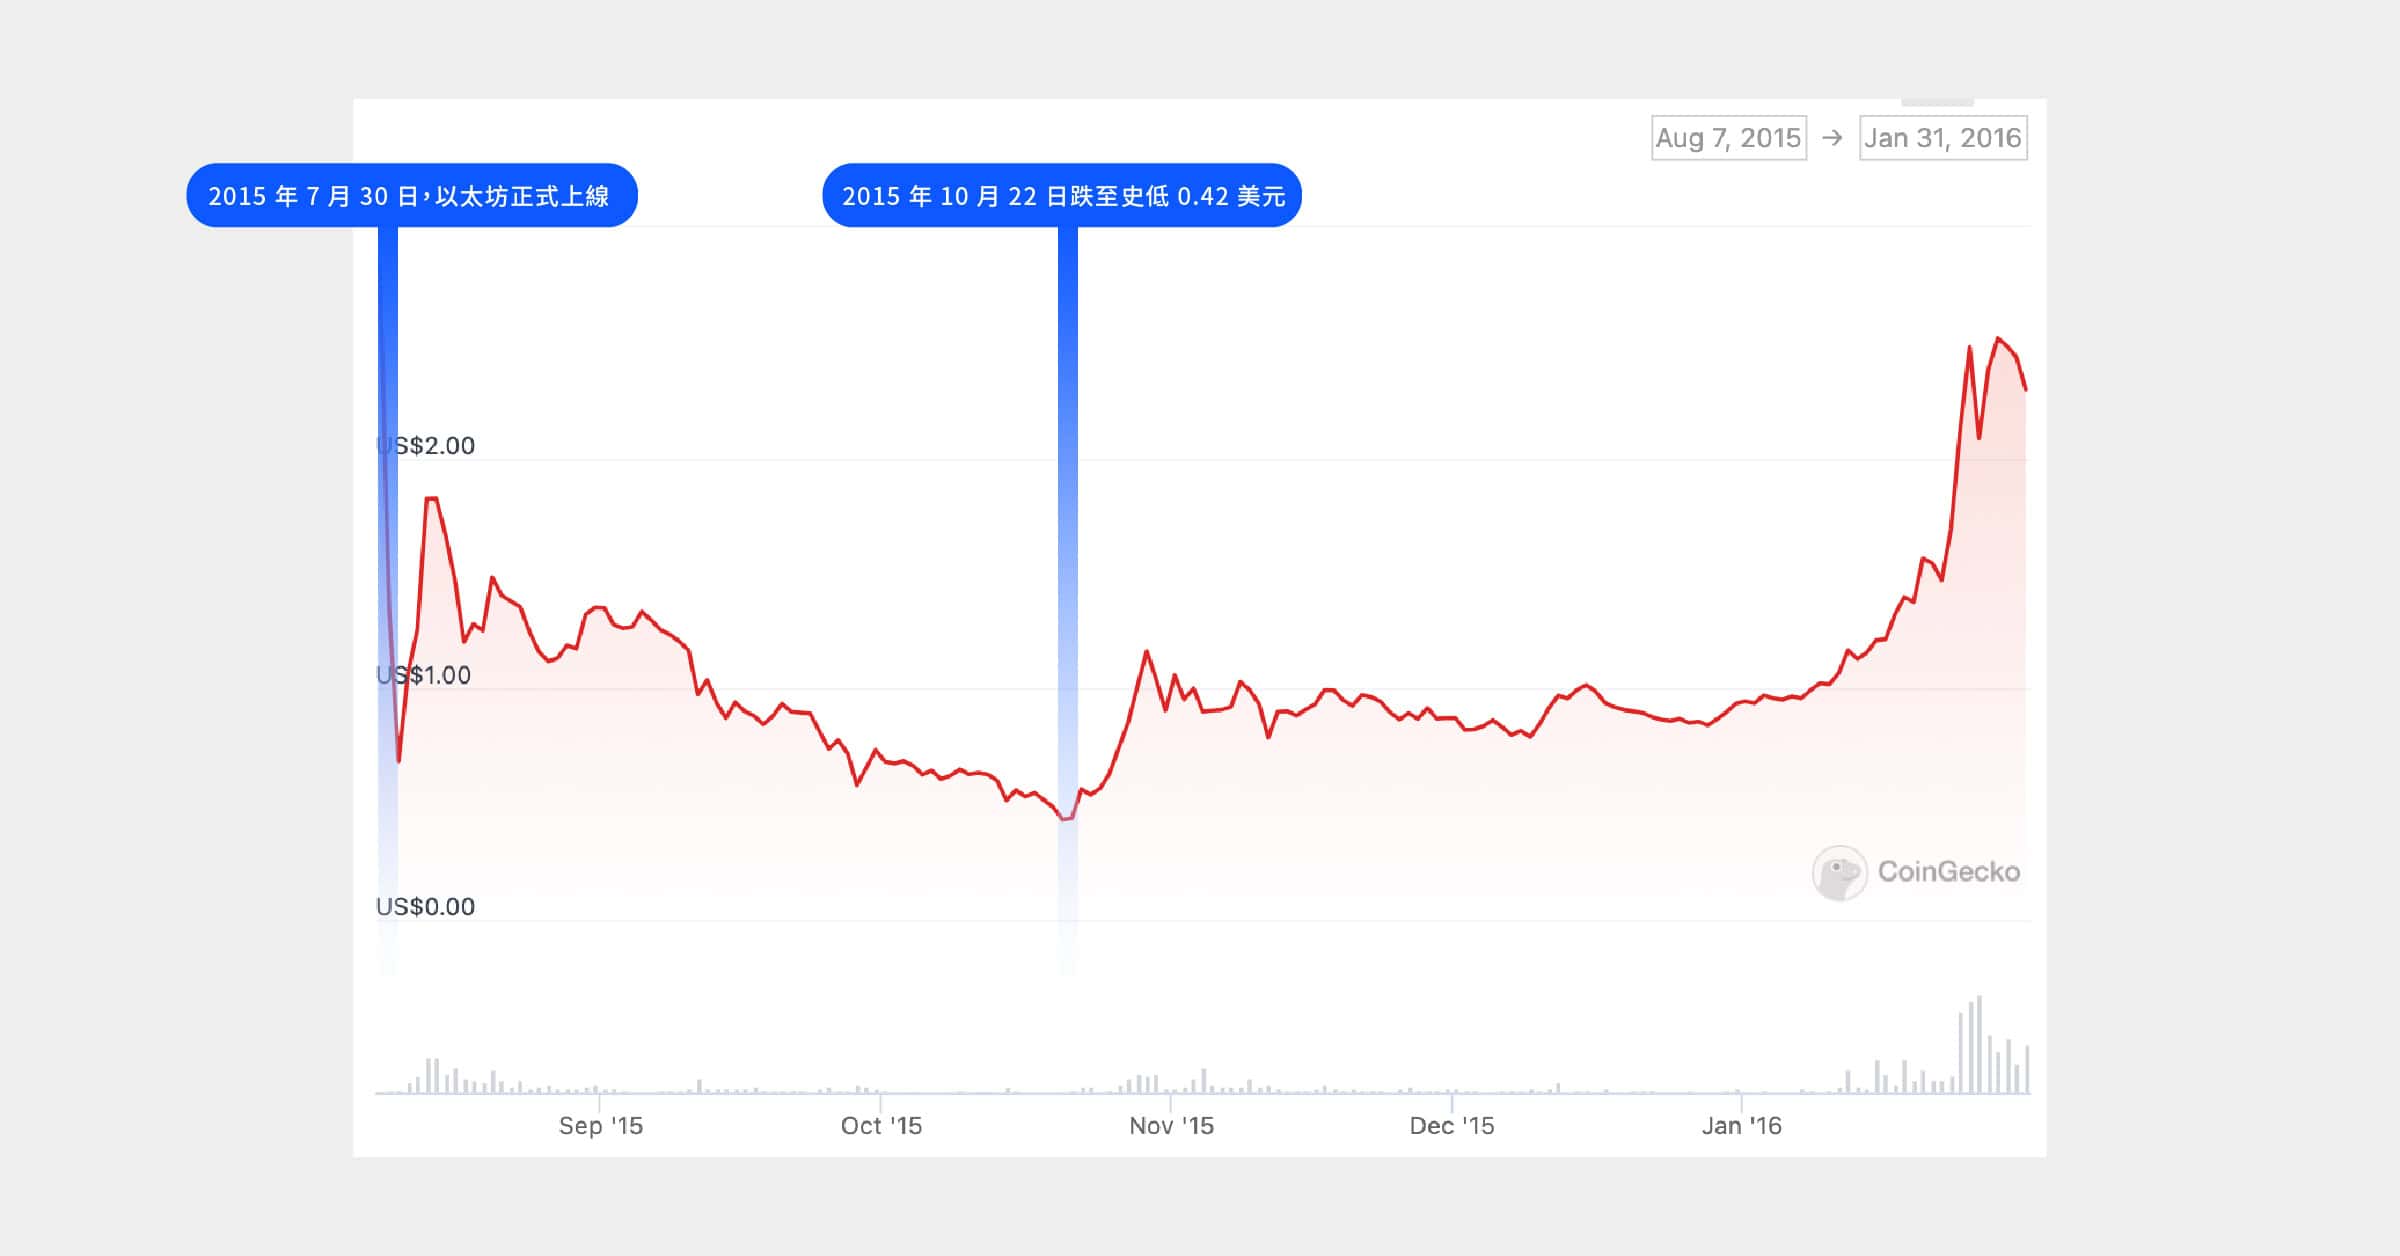Viewport: 2400px width, 1256px height.
Task: Click the tallest volume bar in late January 2016
Action: click(1979, 1045)
